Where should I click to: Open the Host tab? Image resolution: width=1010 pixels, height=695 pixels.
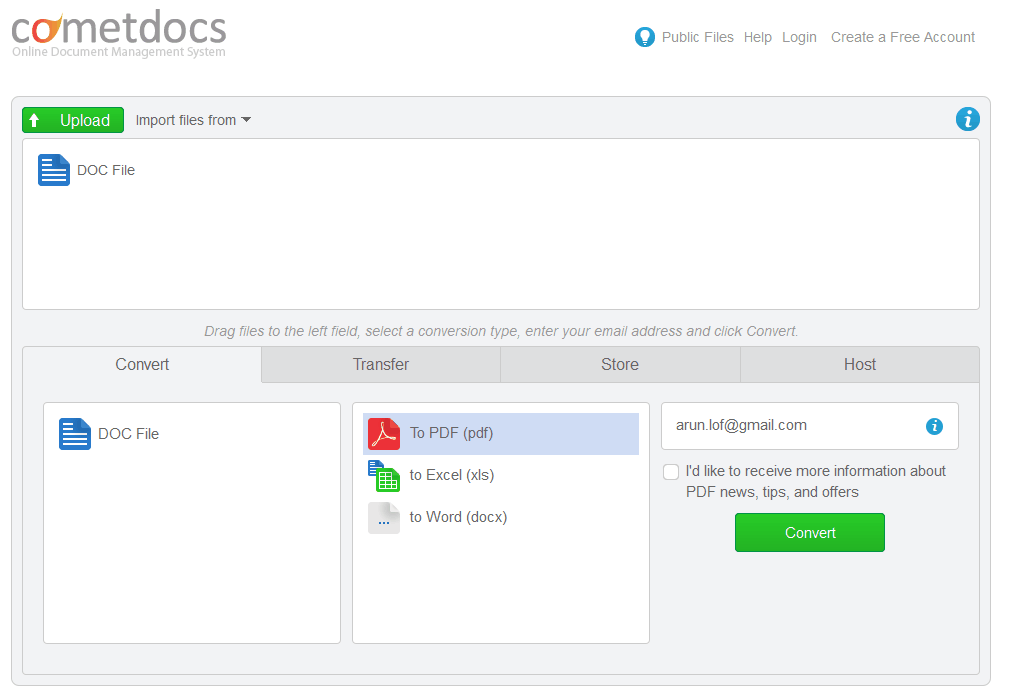pos(860,365)
